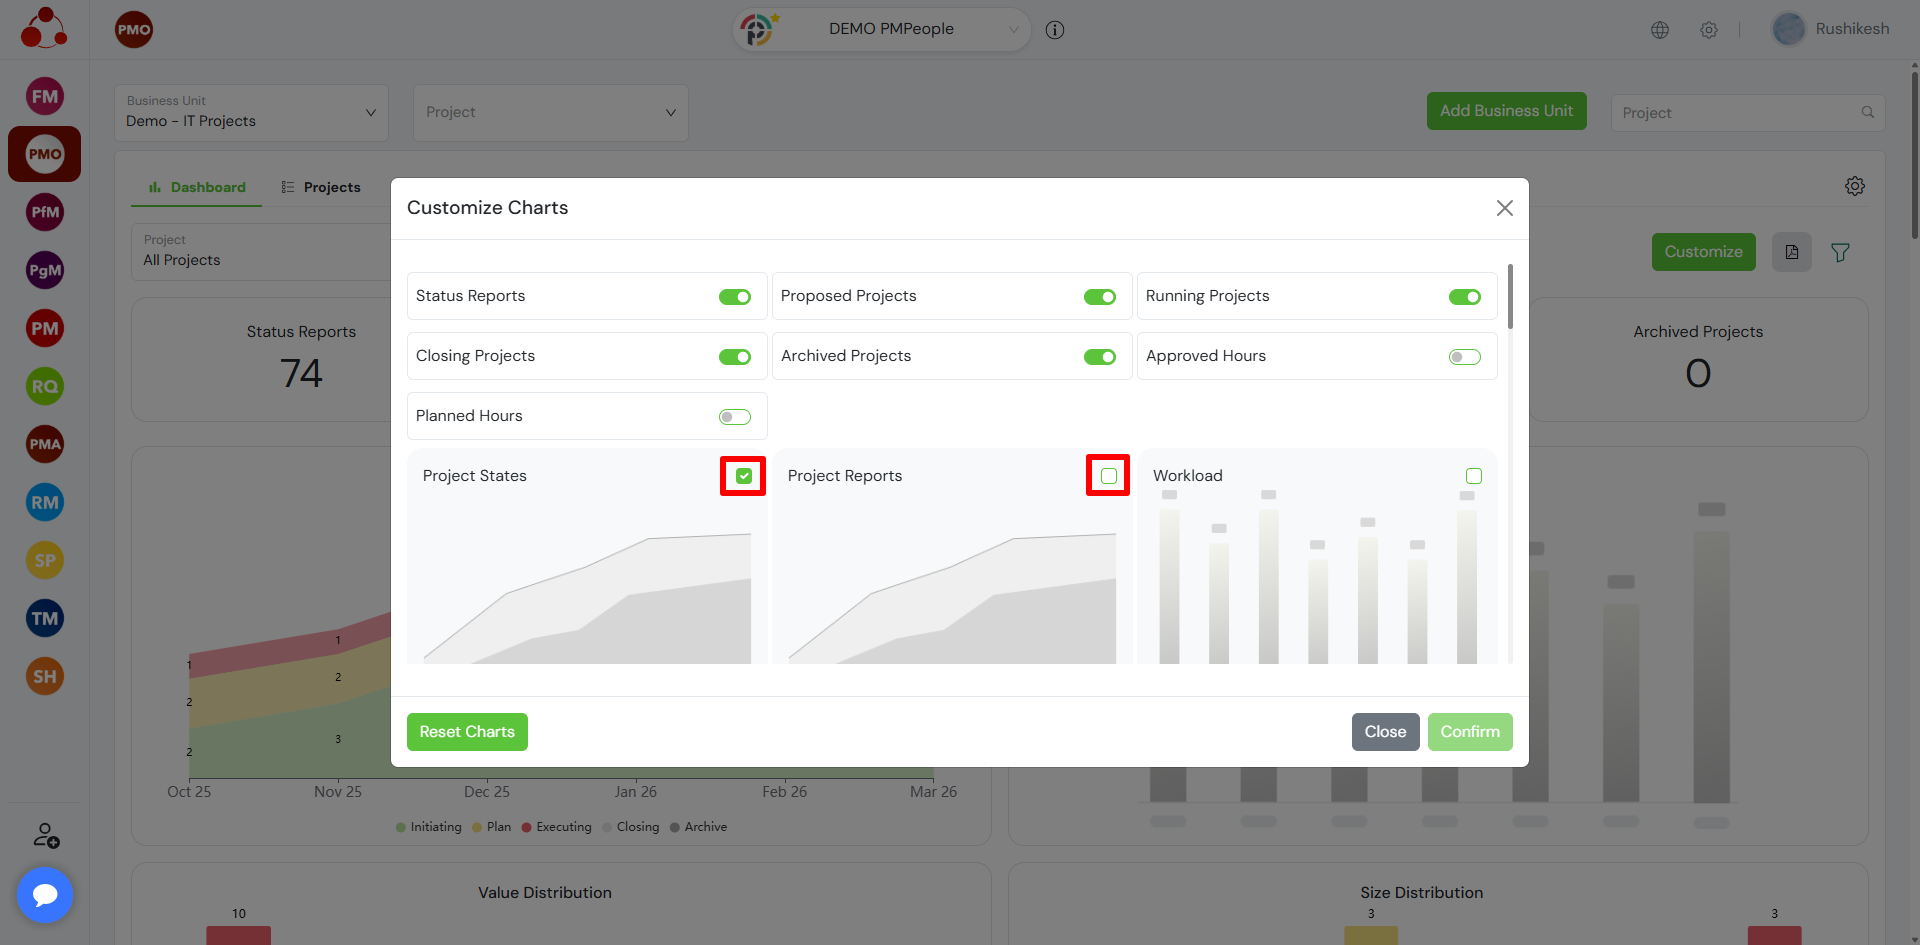This screenshot has width=1920, height=945.
Task: Click the dialog's vertical scrollbar
Action: (1510, 297)
